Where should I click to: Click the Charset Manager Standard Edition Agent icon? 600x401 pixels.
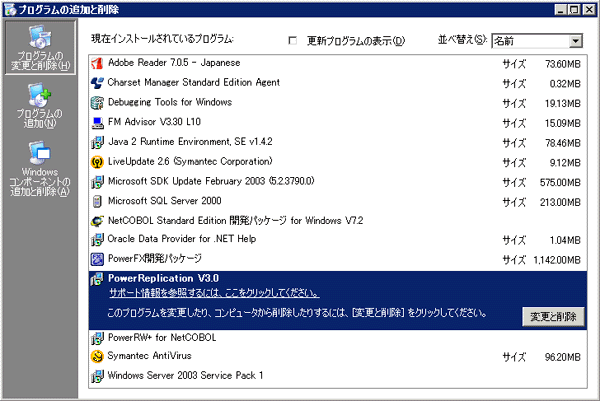pos(97,83)
